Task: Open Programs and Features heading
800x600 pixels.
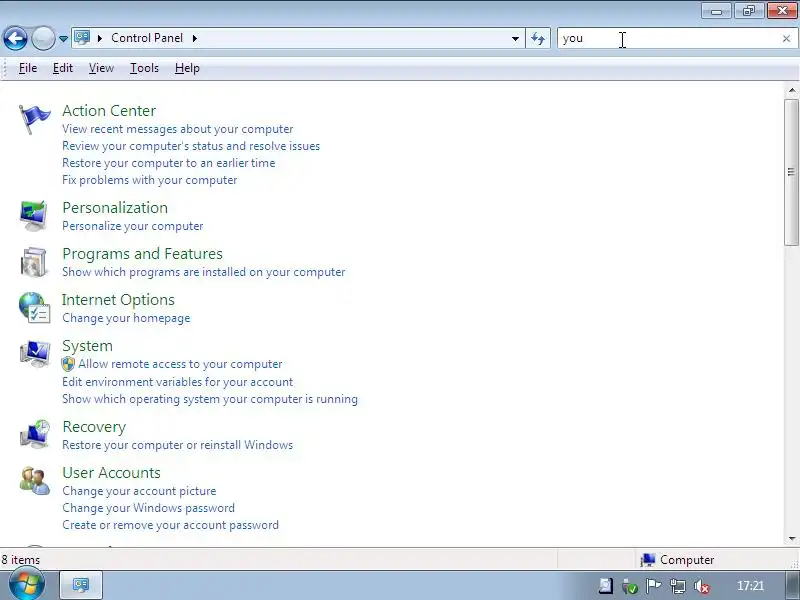Action: click(142, 254)
